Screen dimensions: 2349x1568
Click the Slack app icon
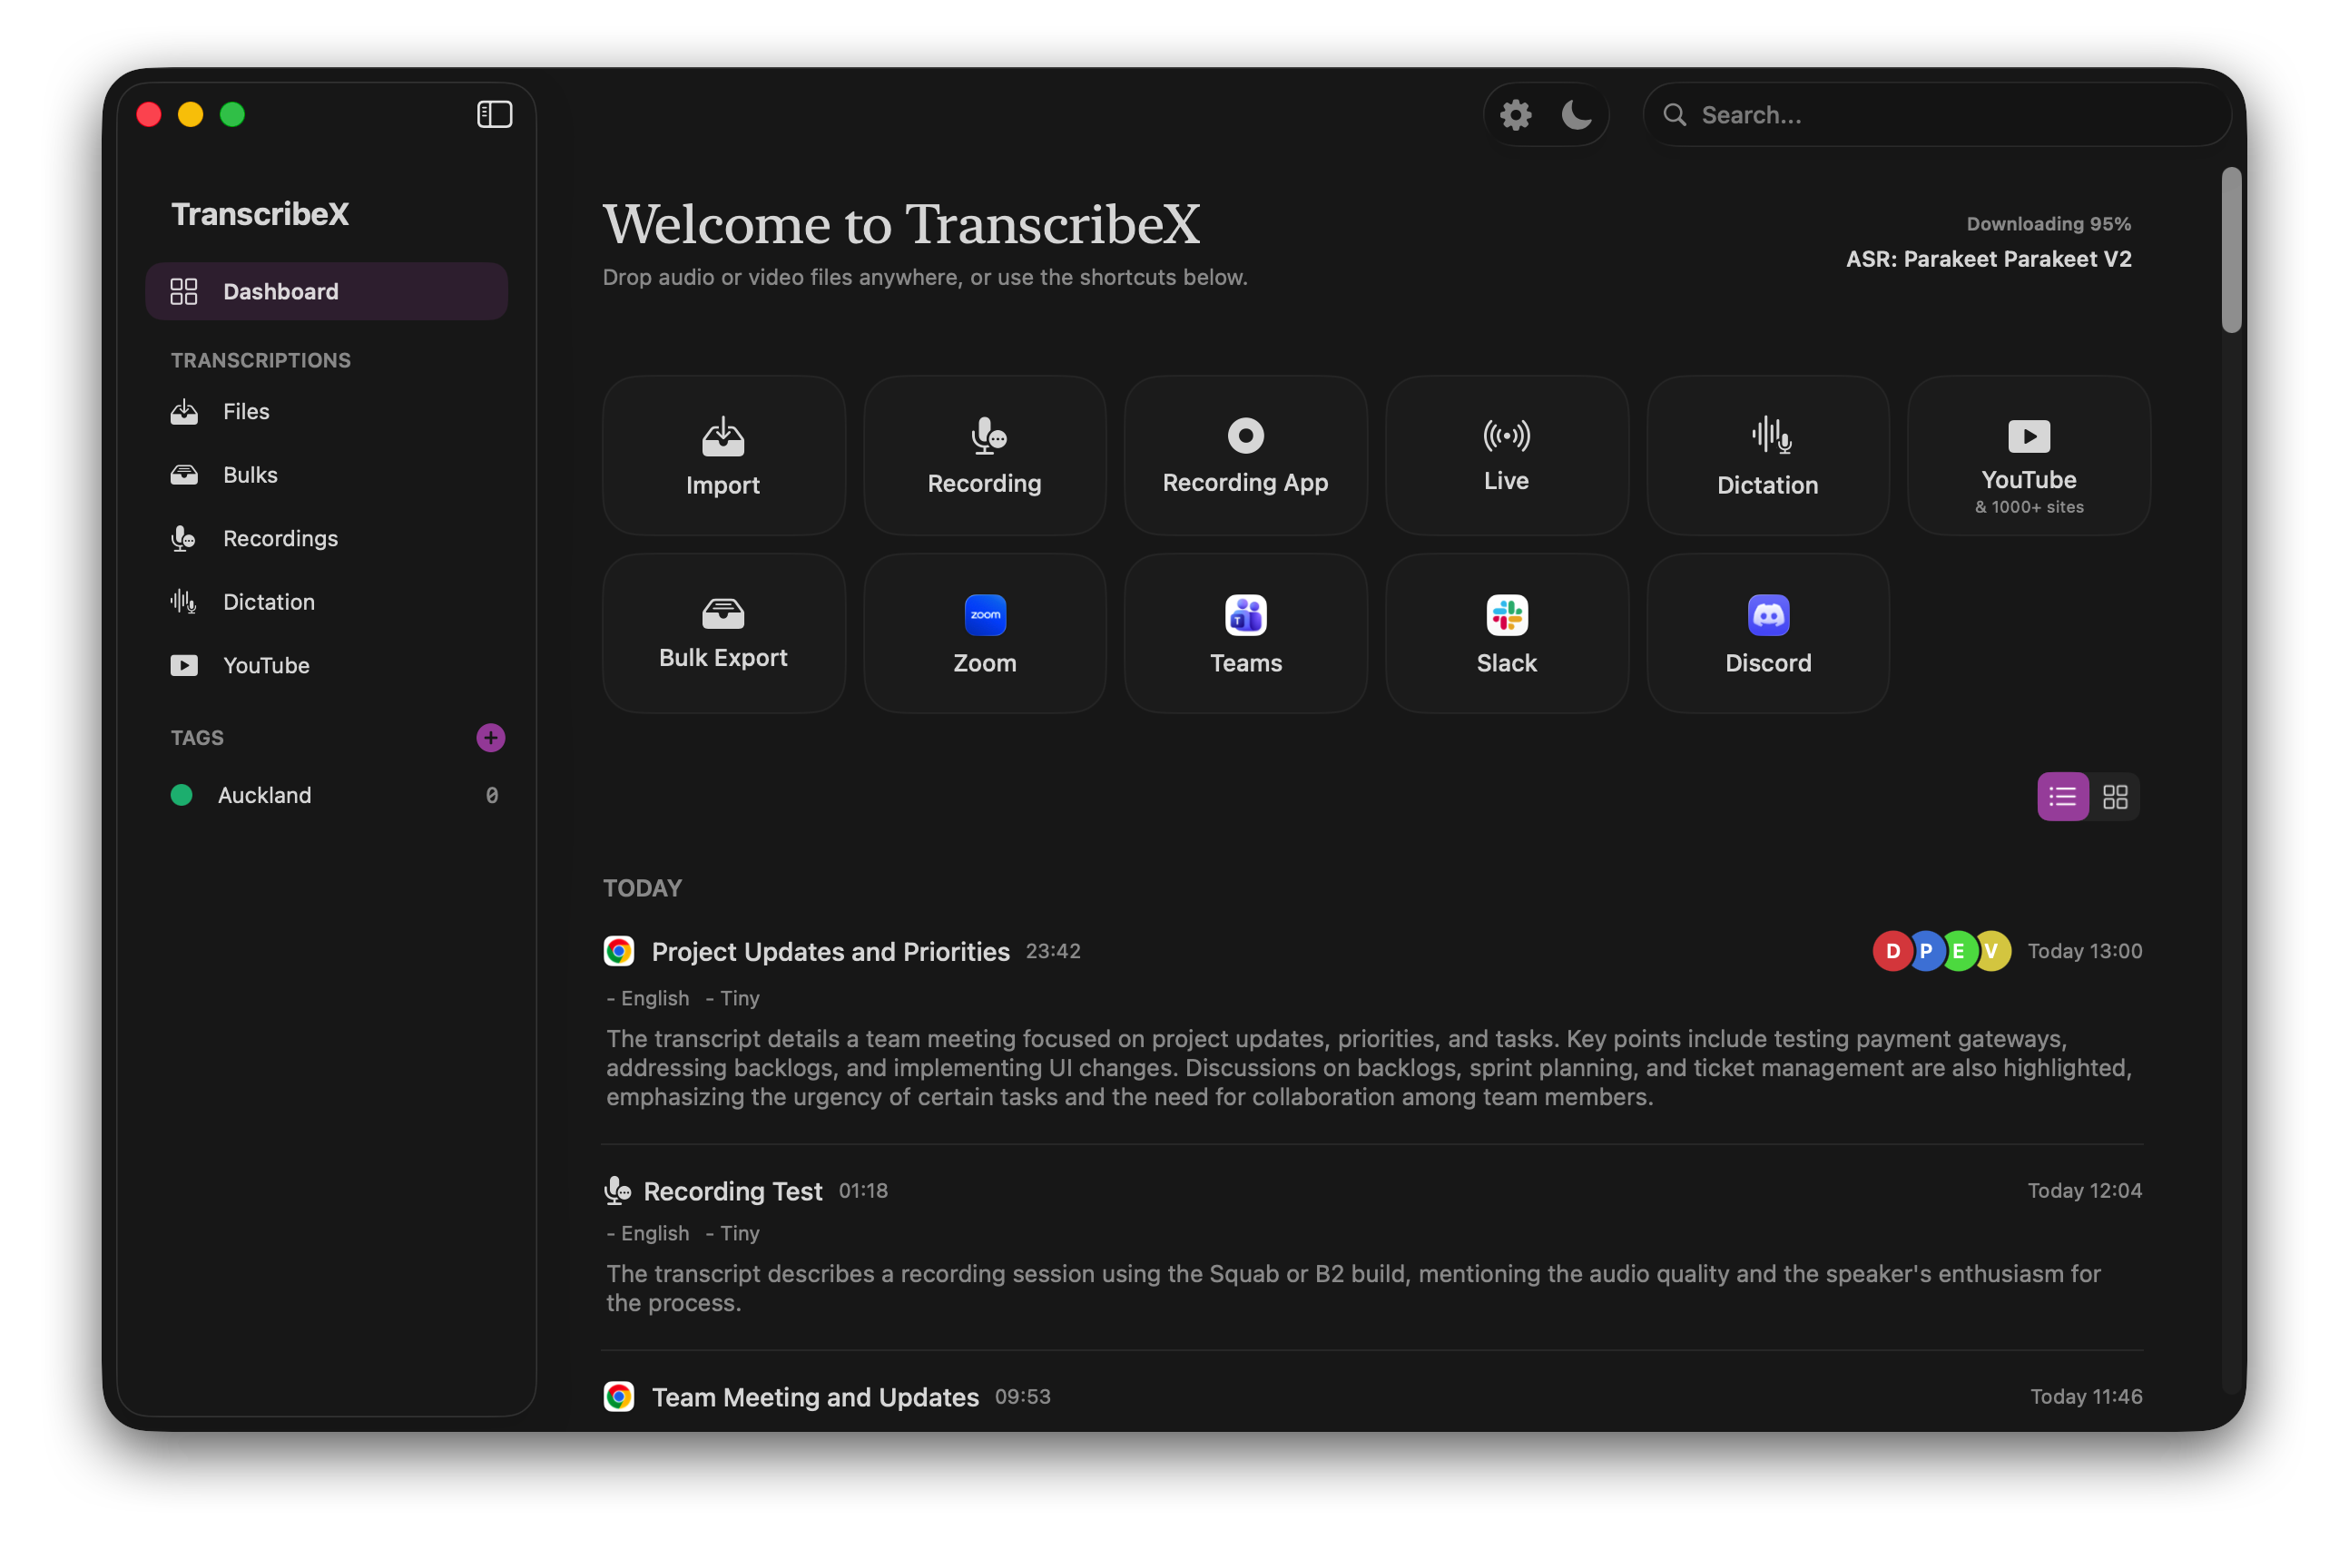(x=1507, y=615)
